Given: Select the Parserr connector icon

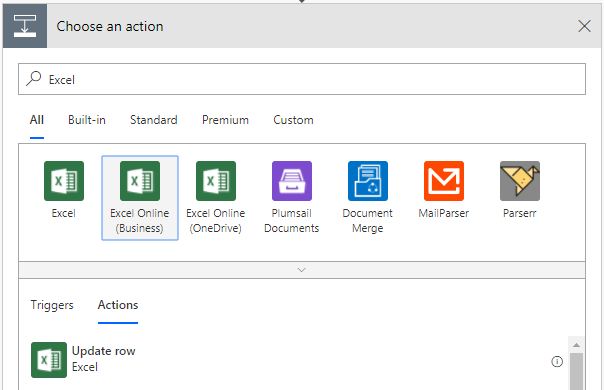Looking at the screenshot, I should coord(520,181).
